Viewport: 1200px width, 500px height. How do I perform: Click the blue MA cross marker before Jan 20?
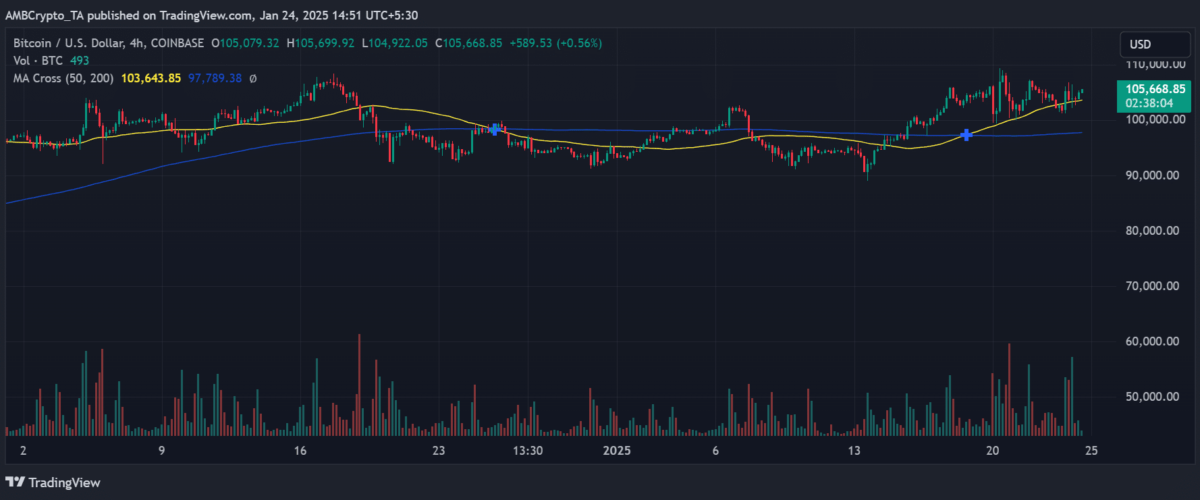[966, 134]
